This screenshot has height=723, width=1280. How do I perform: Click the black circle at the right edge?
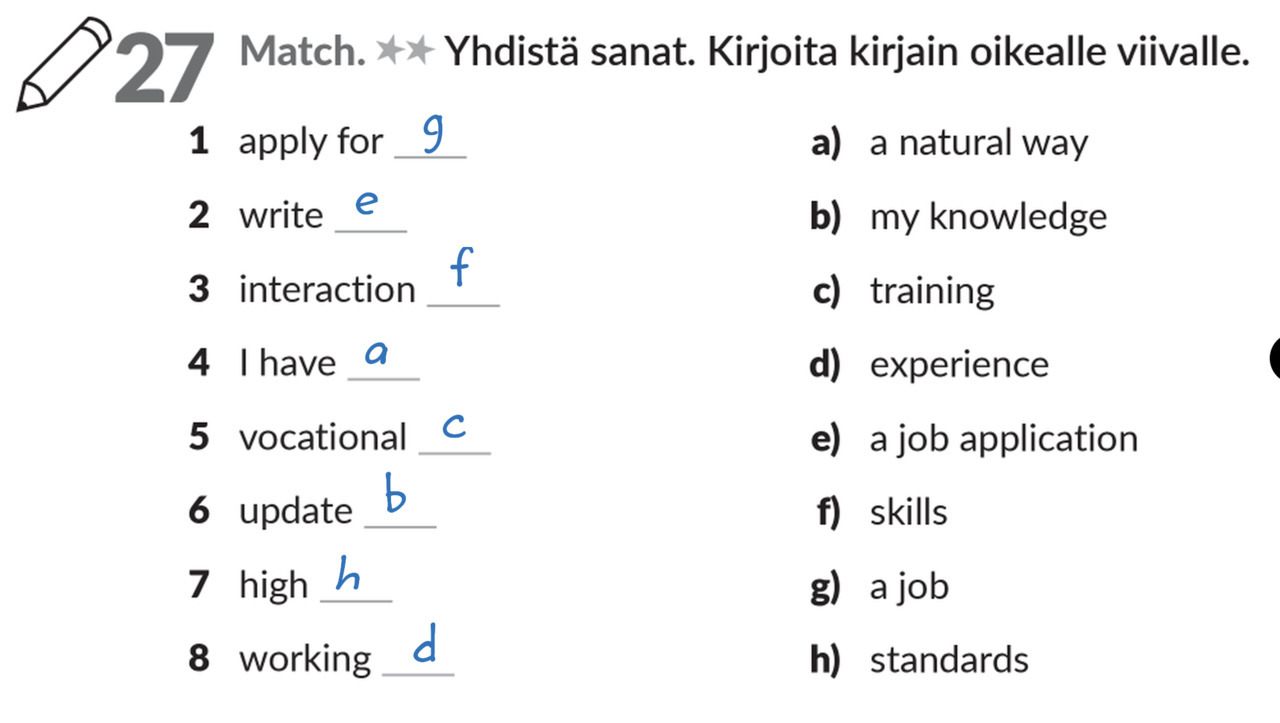(1274, 358)
